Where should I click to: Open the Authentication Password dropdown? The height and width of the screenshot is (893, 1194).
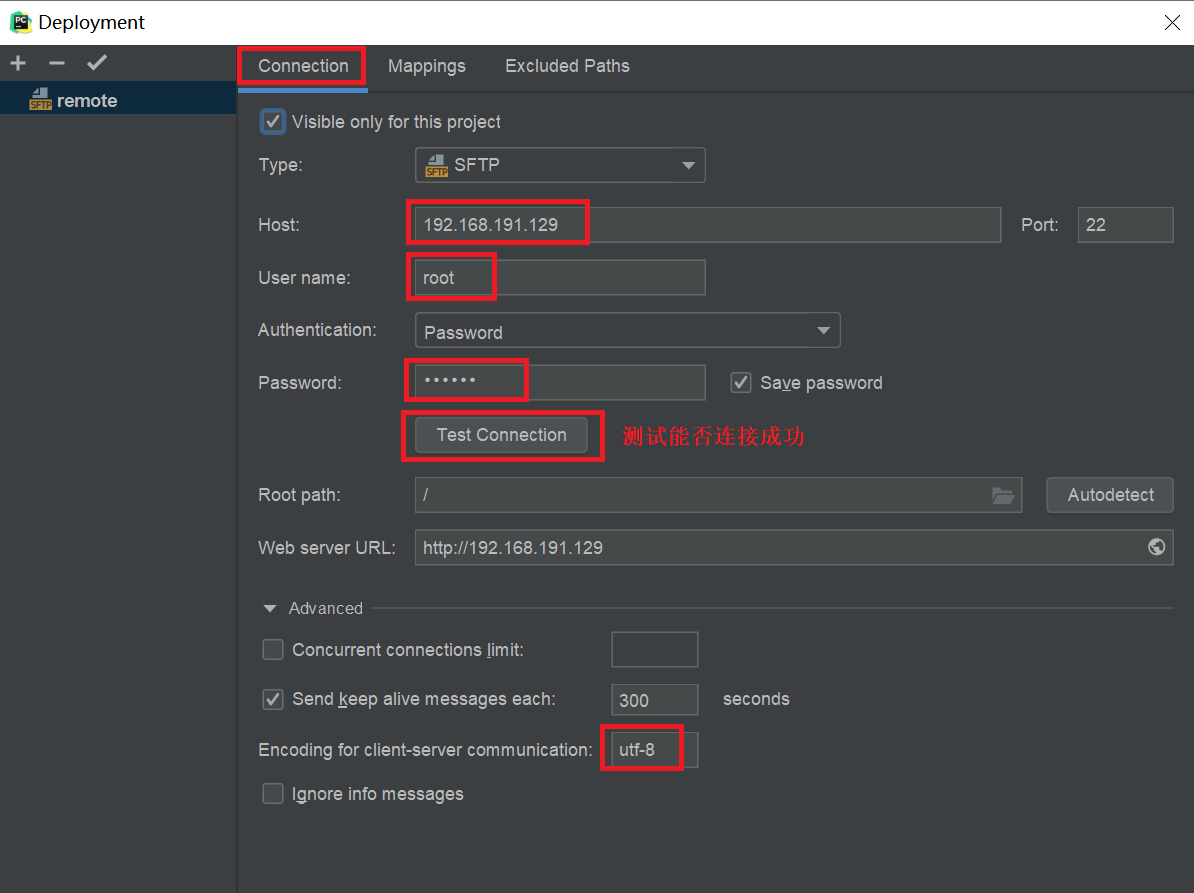pos(627,330)
